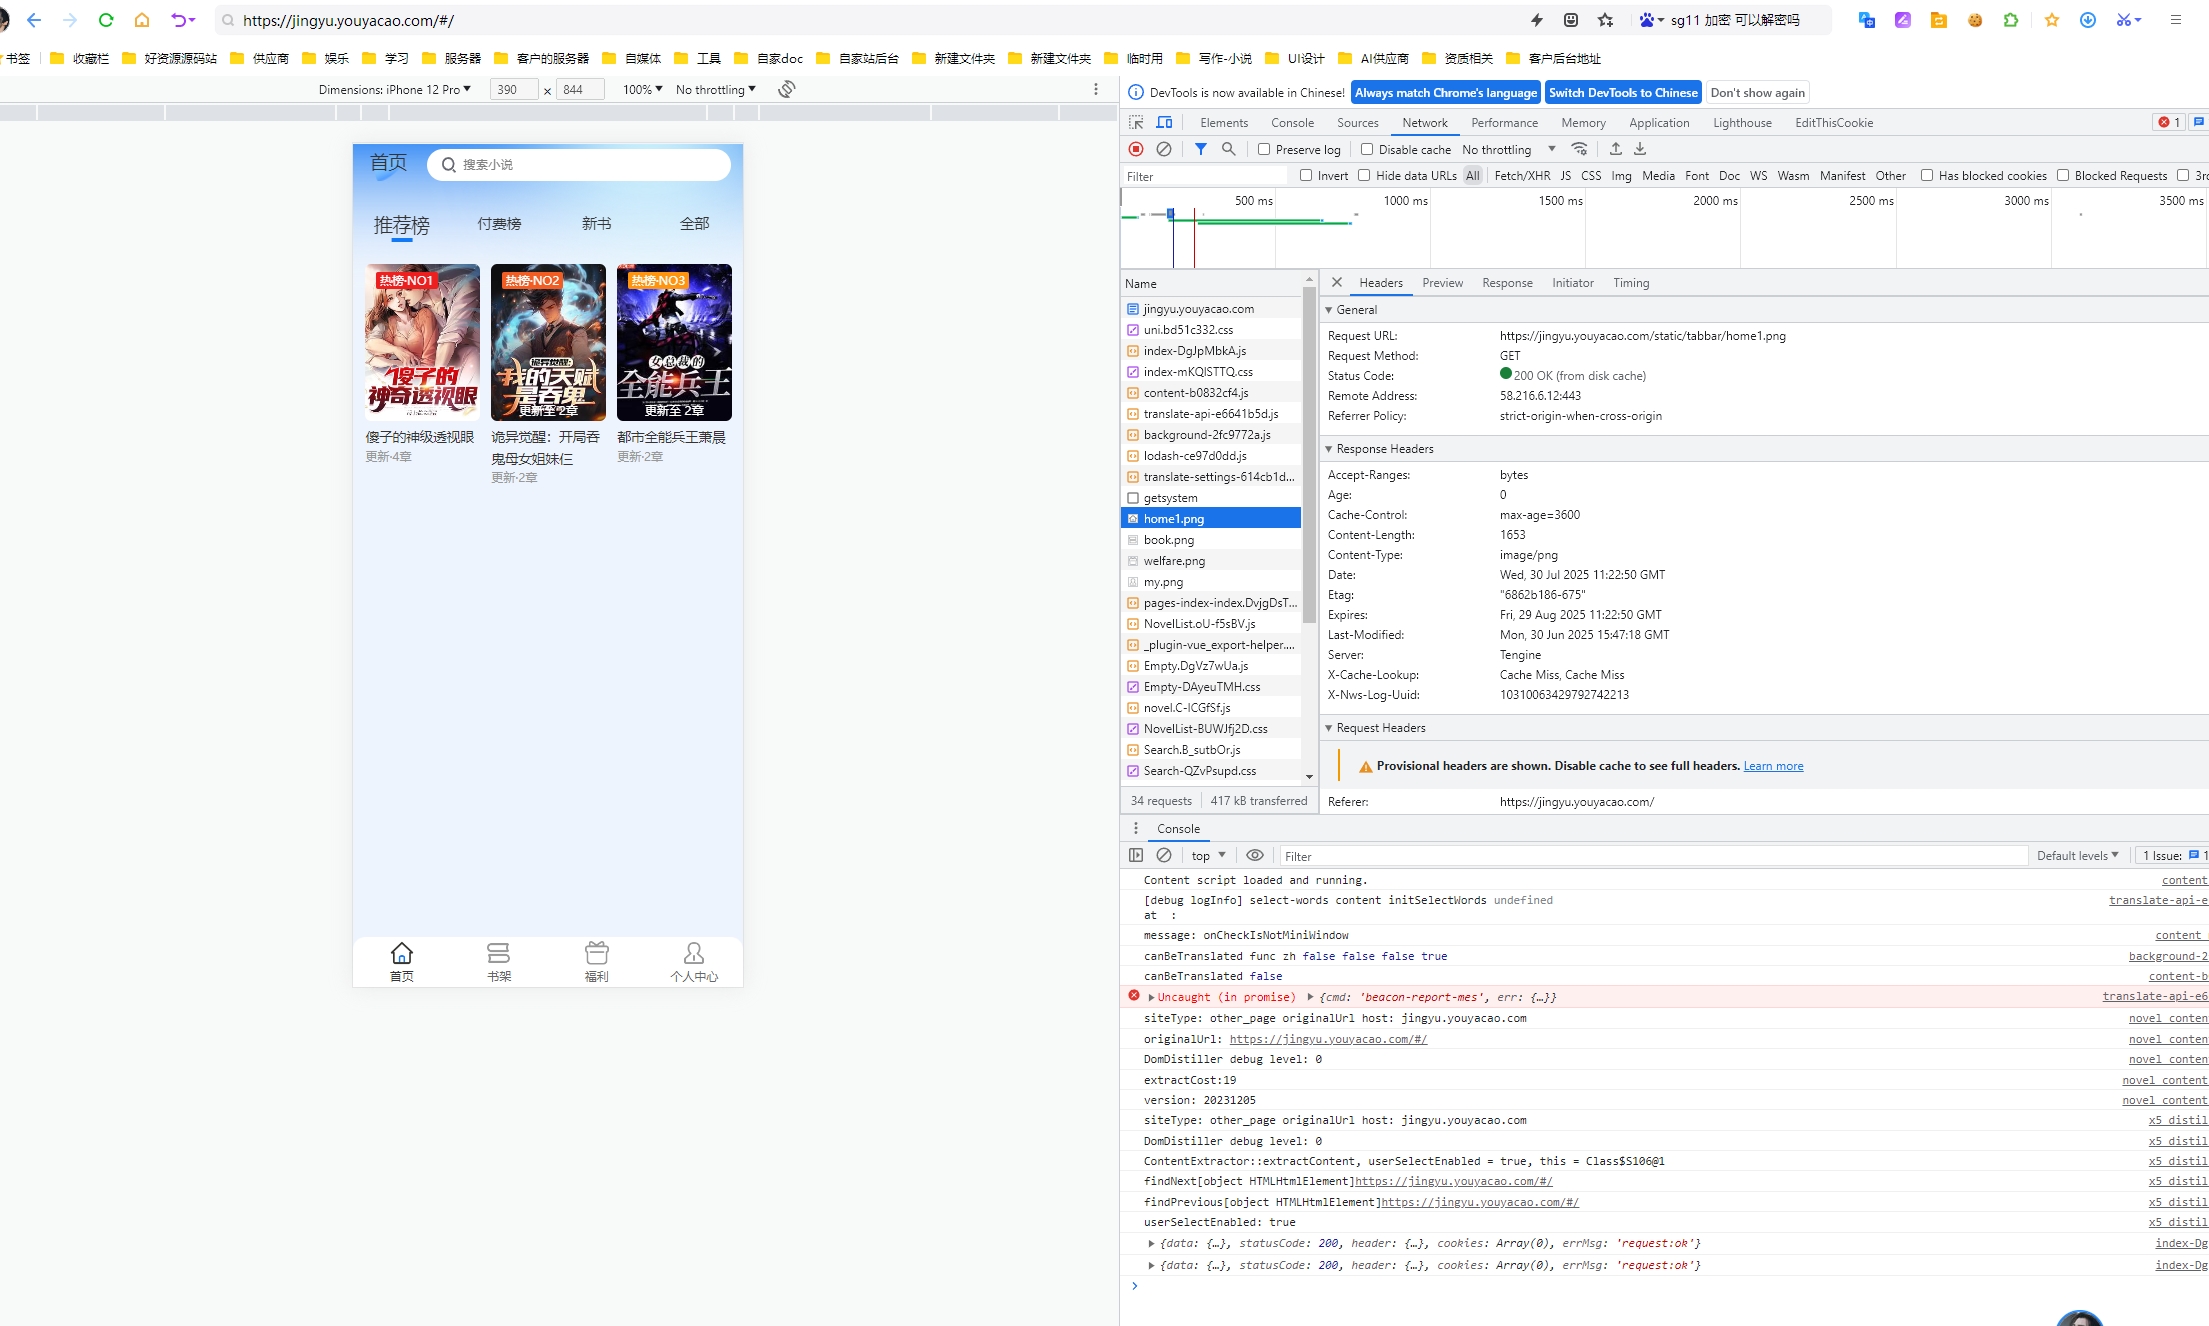Enable Disable cache checkbox
2209x1326 pixels.
click(1367, 149)
